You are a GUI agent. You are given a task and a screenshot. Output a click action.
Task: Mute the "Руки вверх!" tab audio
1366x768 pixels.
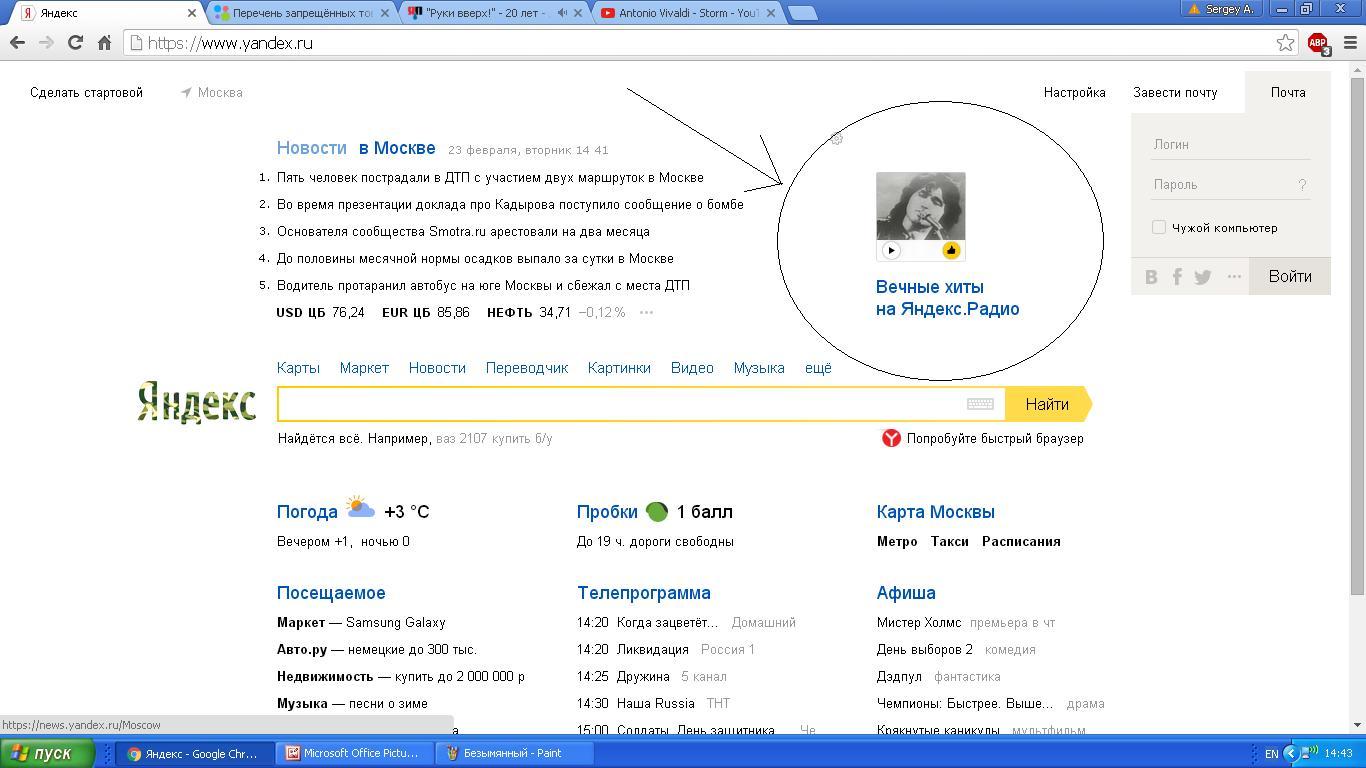point(561,13)
